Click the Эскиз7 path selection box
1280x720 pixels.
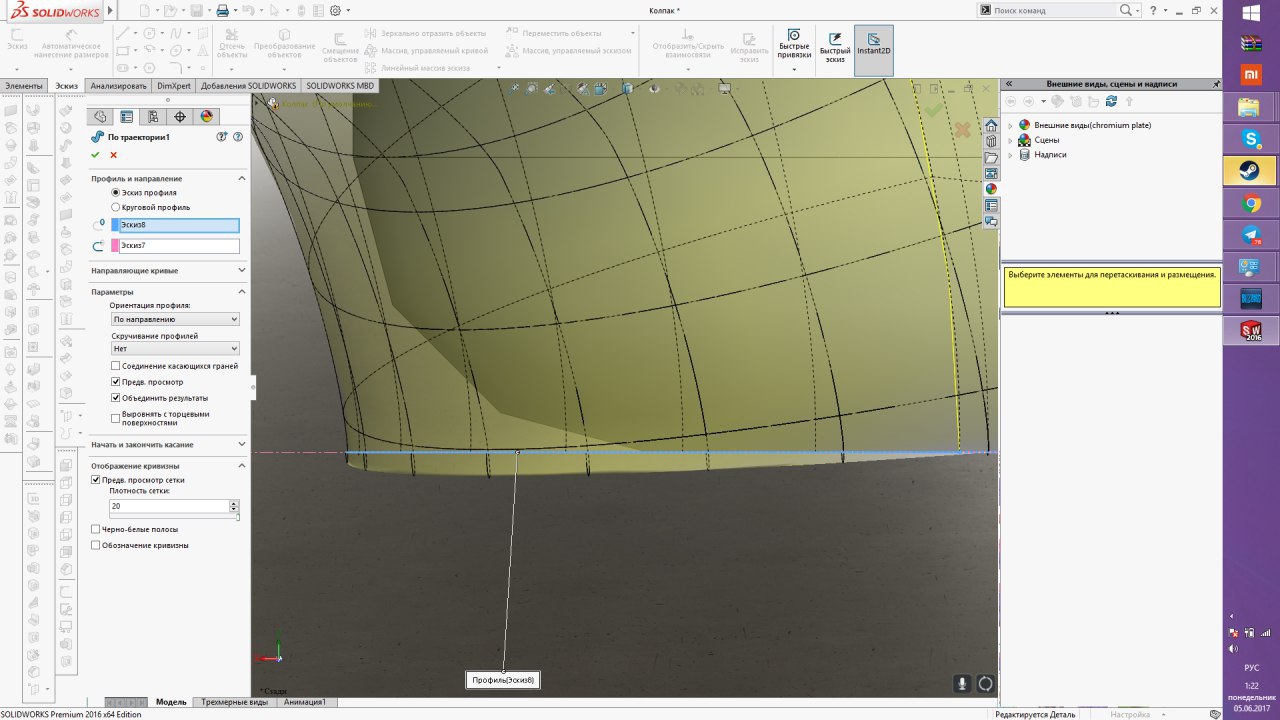179,245
